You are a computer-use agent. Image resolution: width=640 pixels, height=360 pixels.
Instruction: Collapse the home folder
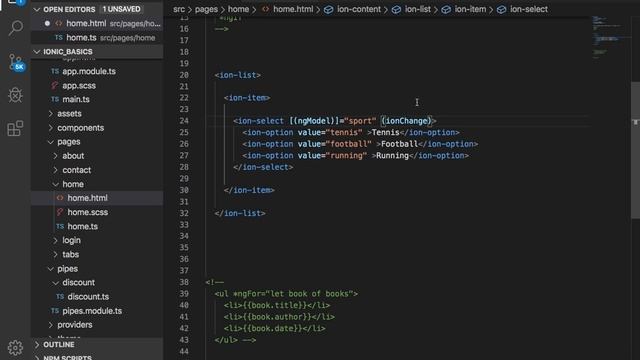pyautogui.click(x=56, y=184)
